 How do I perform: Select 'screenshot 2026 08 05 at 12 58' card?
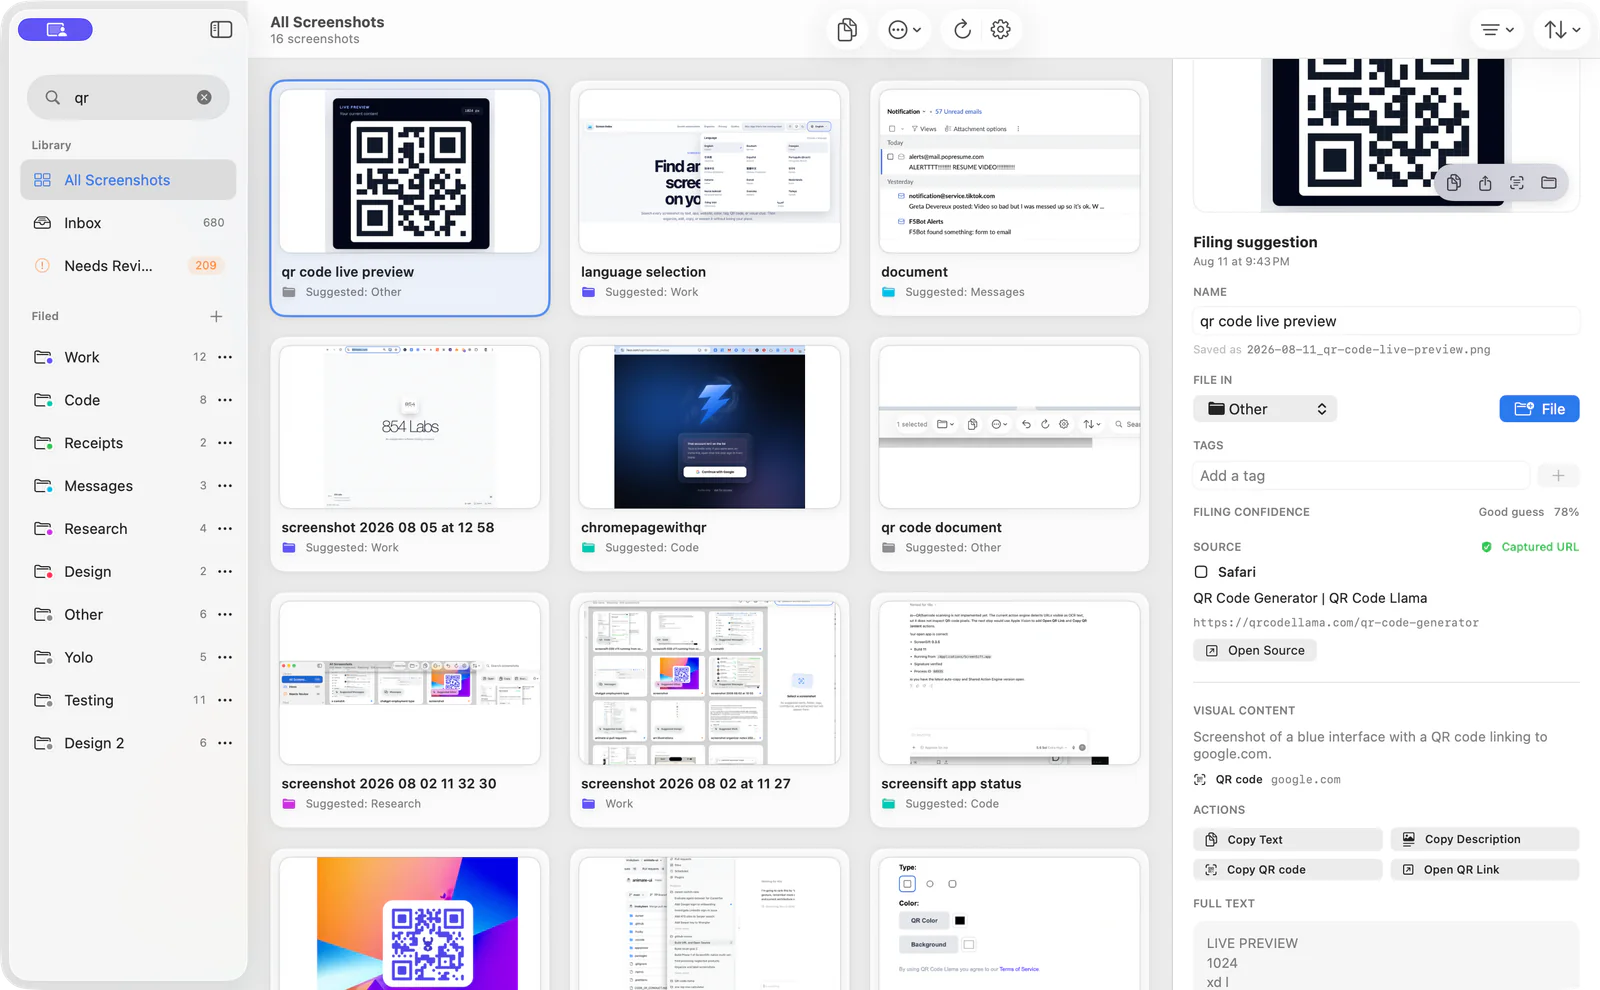coord(410,454)
